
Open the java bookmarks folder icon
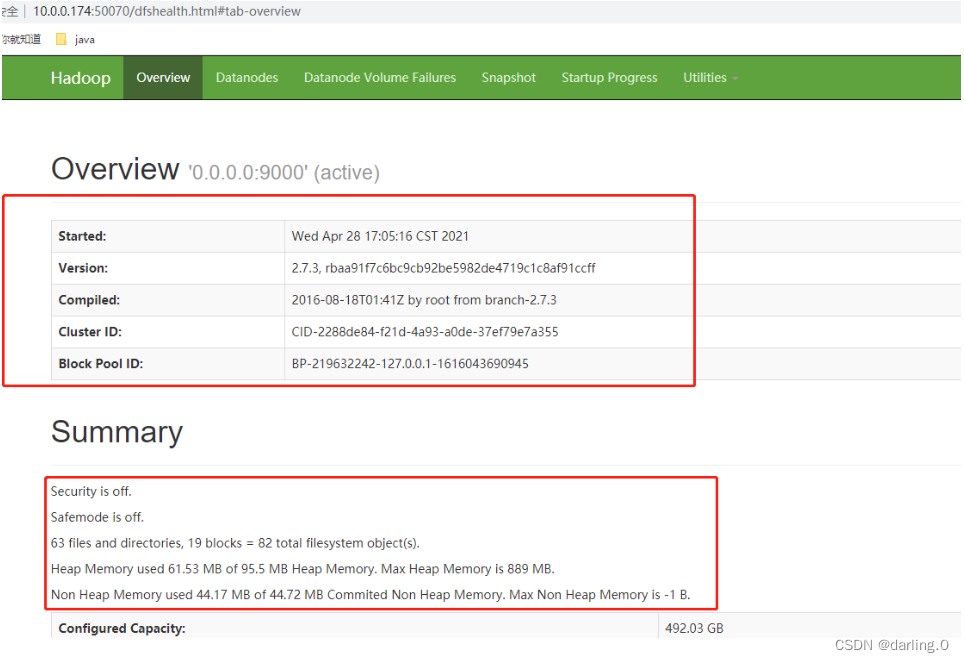click(62, 39)
